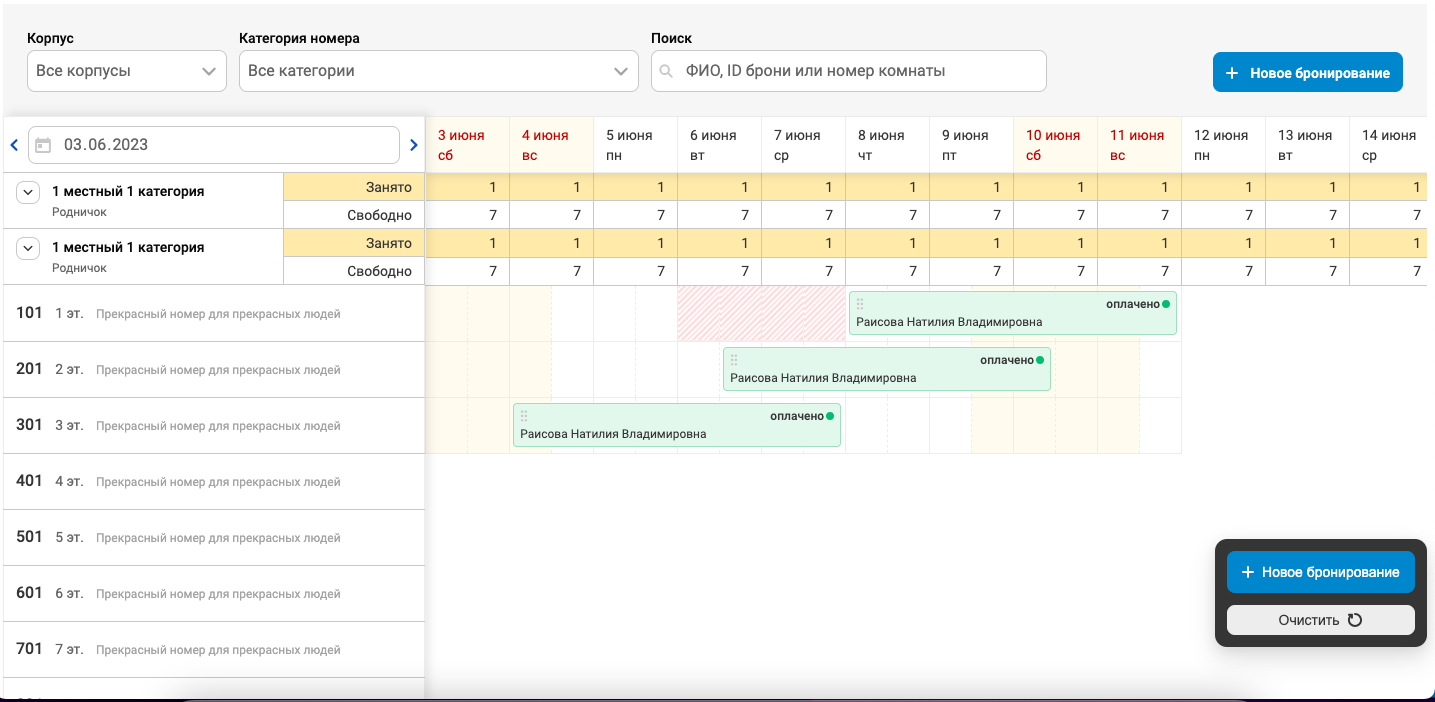Grab drag handle on room 201 booking
Viewport: 1435px width, 702px height.
734,360
